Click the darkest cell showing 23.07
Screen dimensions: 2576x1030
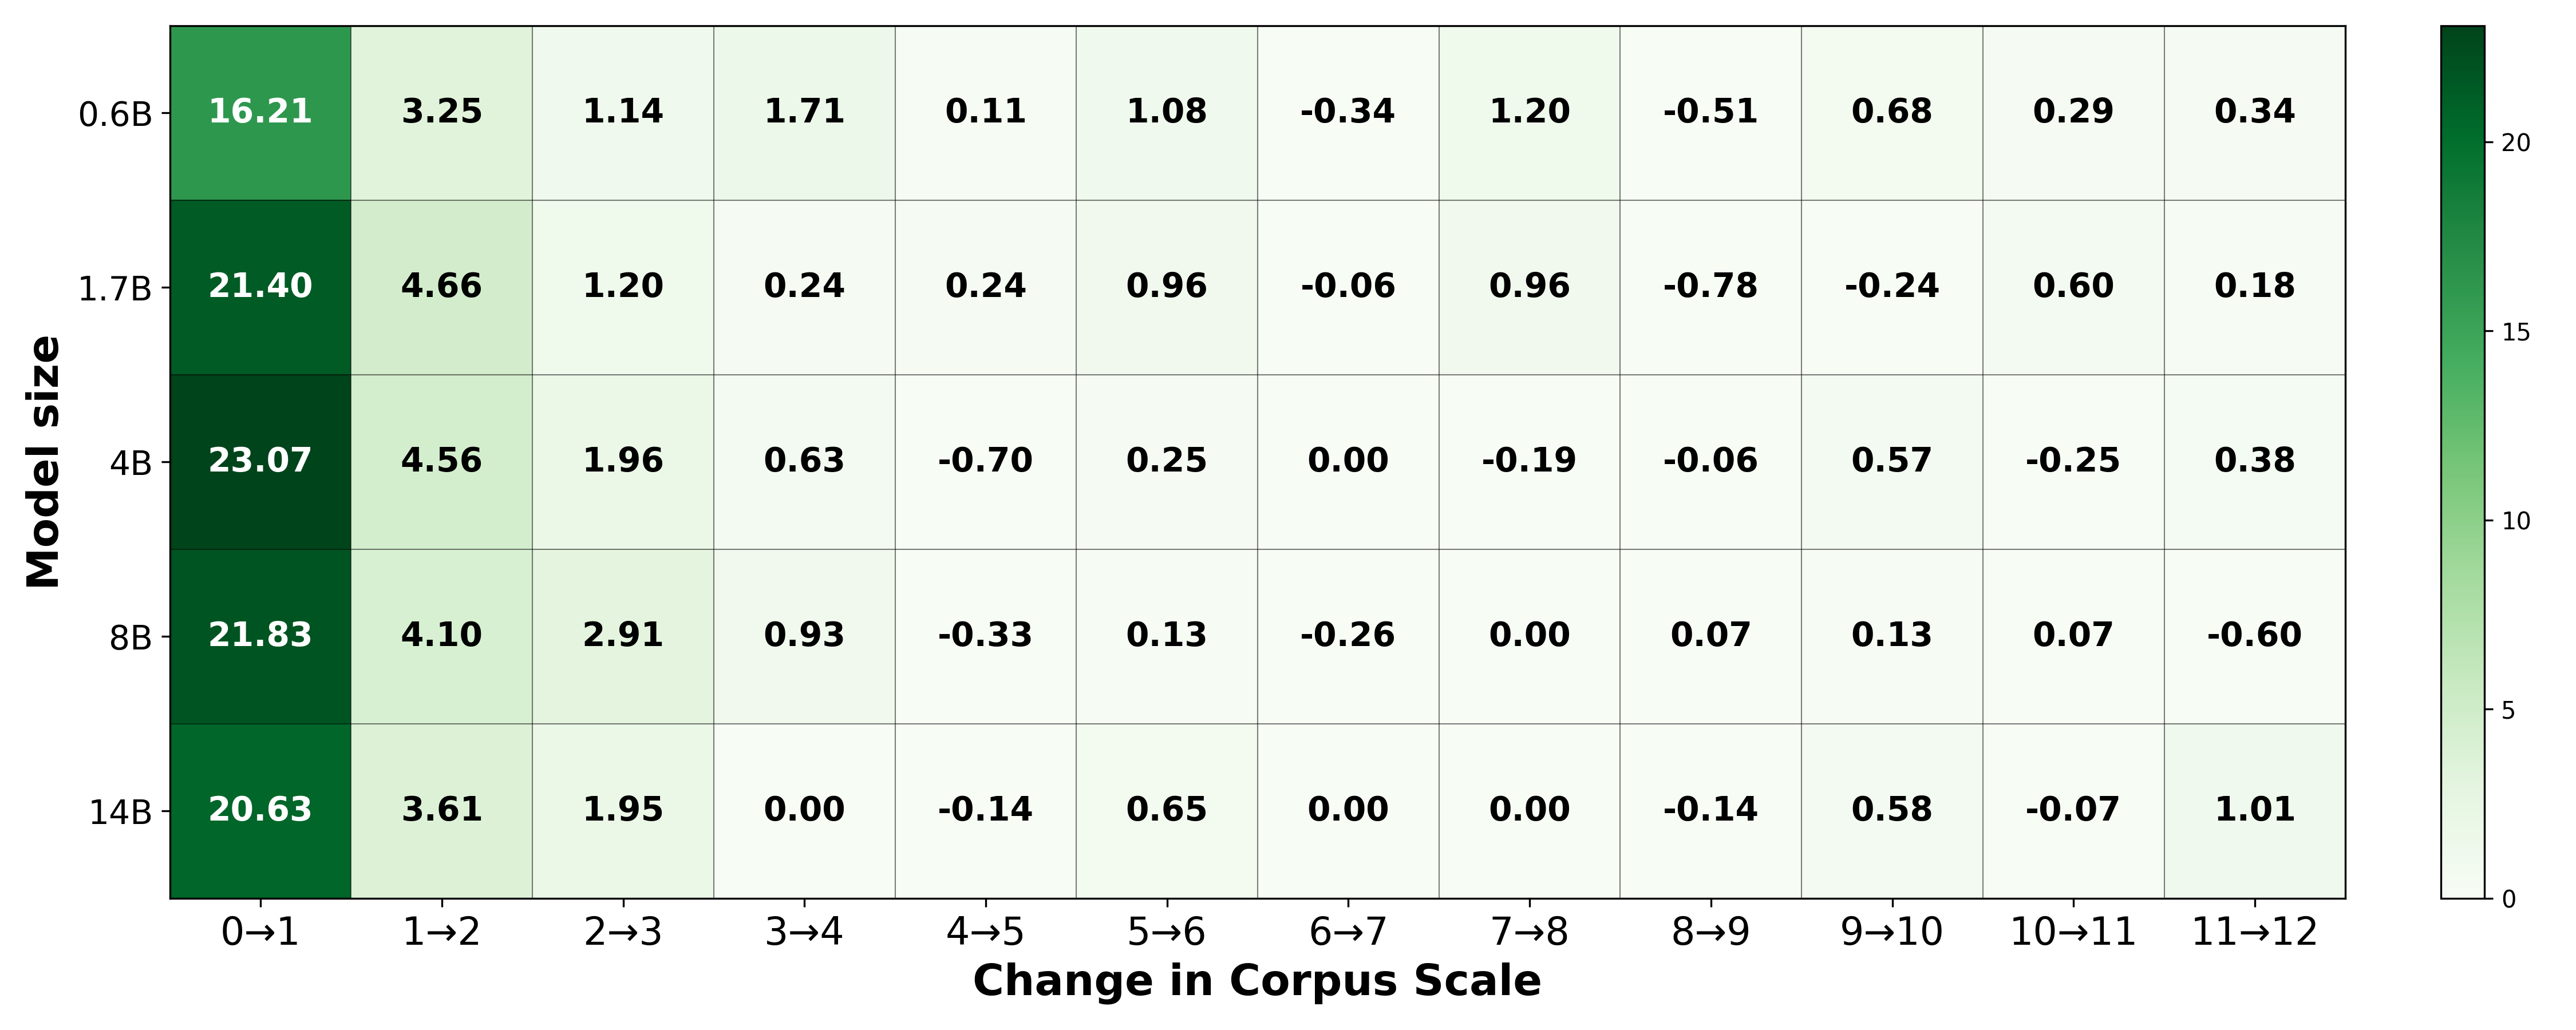(x=260, y=461)
